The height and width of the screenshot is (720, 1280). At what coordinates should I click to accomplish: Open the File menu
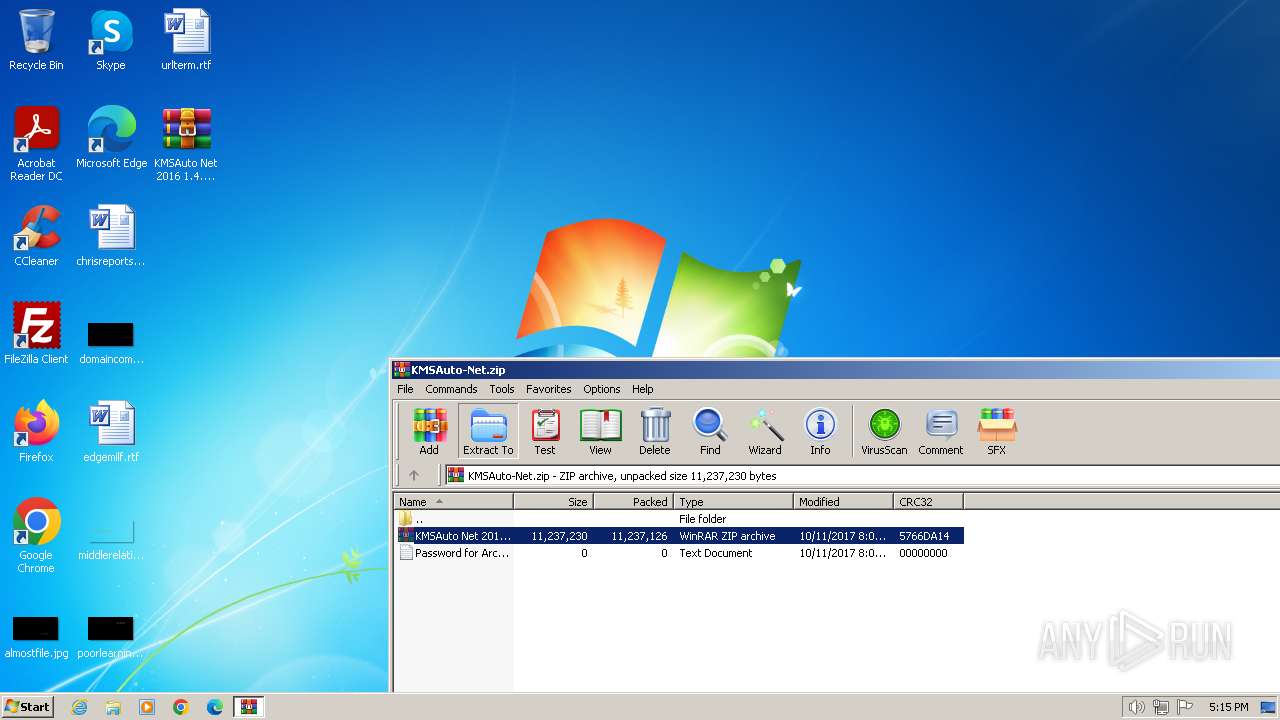(x=405, y=389)
